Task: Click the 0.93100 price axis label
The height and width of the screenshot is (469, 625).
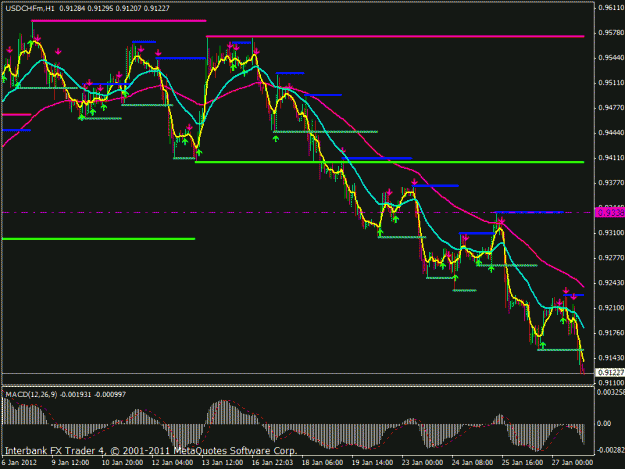Action: (611, 233)
